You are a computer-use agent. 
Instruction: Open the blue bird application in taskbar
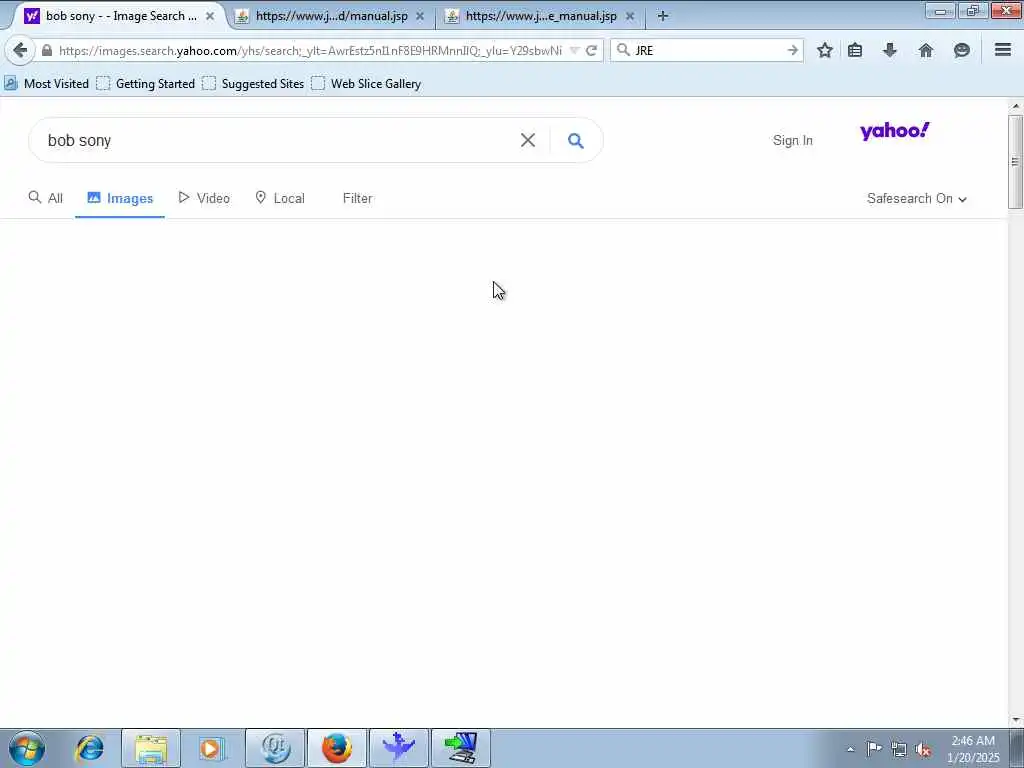[398, 748]
